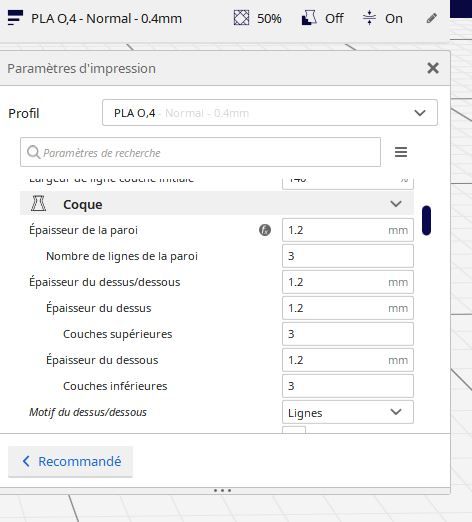Click the Coque section shell icon
This screenshot has height=522, width=472.
point(38,203)
